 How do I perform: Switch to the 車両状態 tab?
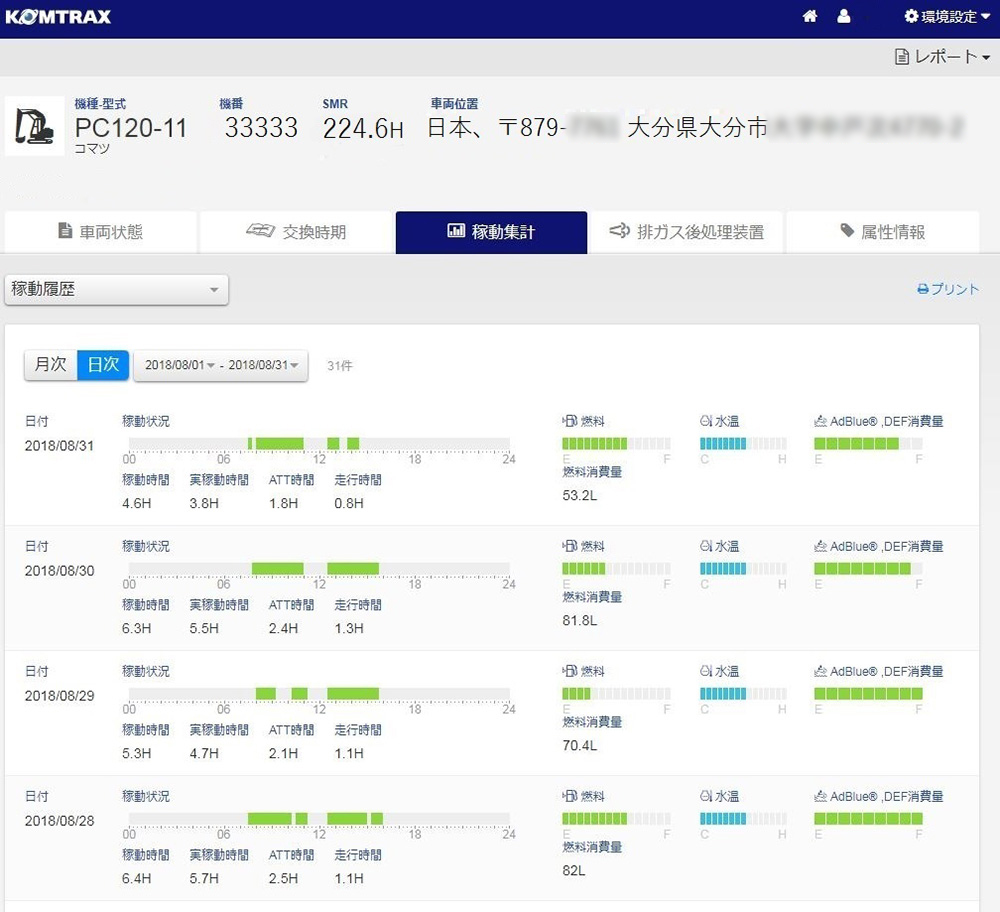100,232
